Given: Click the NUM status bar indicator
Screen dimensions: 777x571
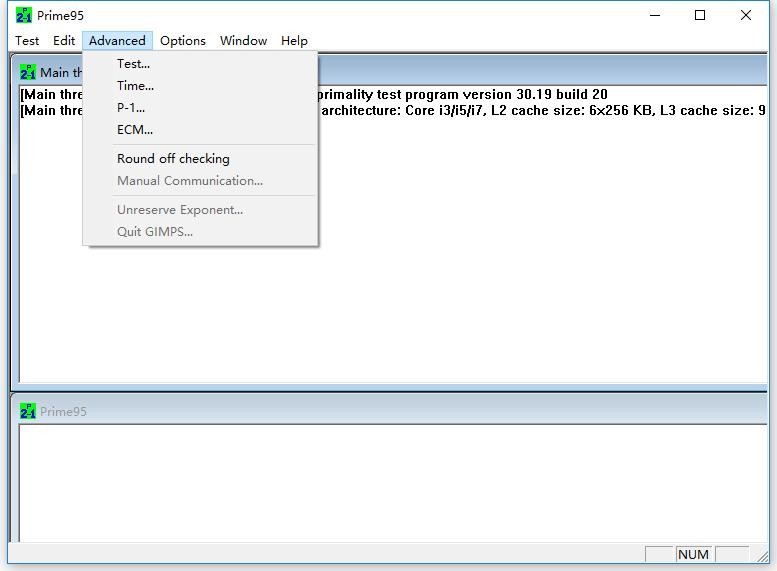Looking at the screenshot, I should (x=693, y=554).
